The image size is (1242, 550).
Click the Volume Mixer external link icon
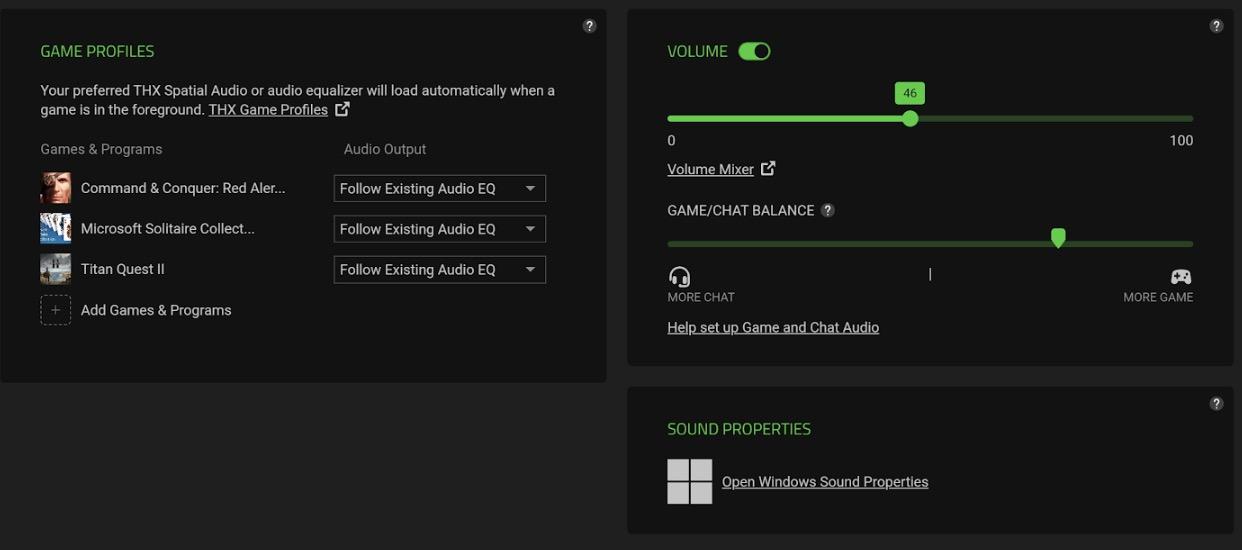(768, 168)
